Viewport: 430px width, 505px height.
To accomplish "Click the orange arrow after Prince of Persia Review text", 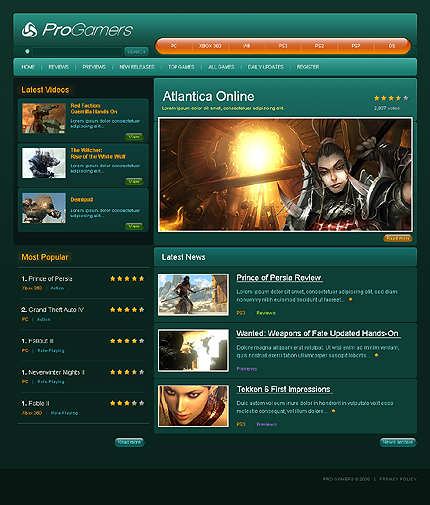I will point(350,300).
